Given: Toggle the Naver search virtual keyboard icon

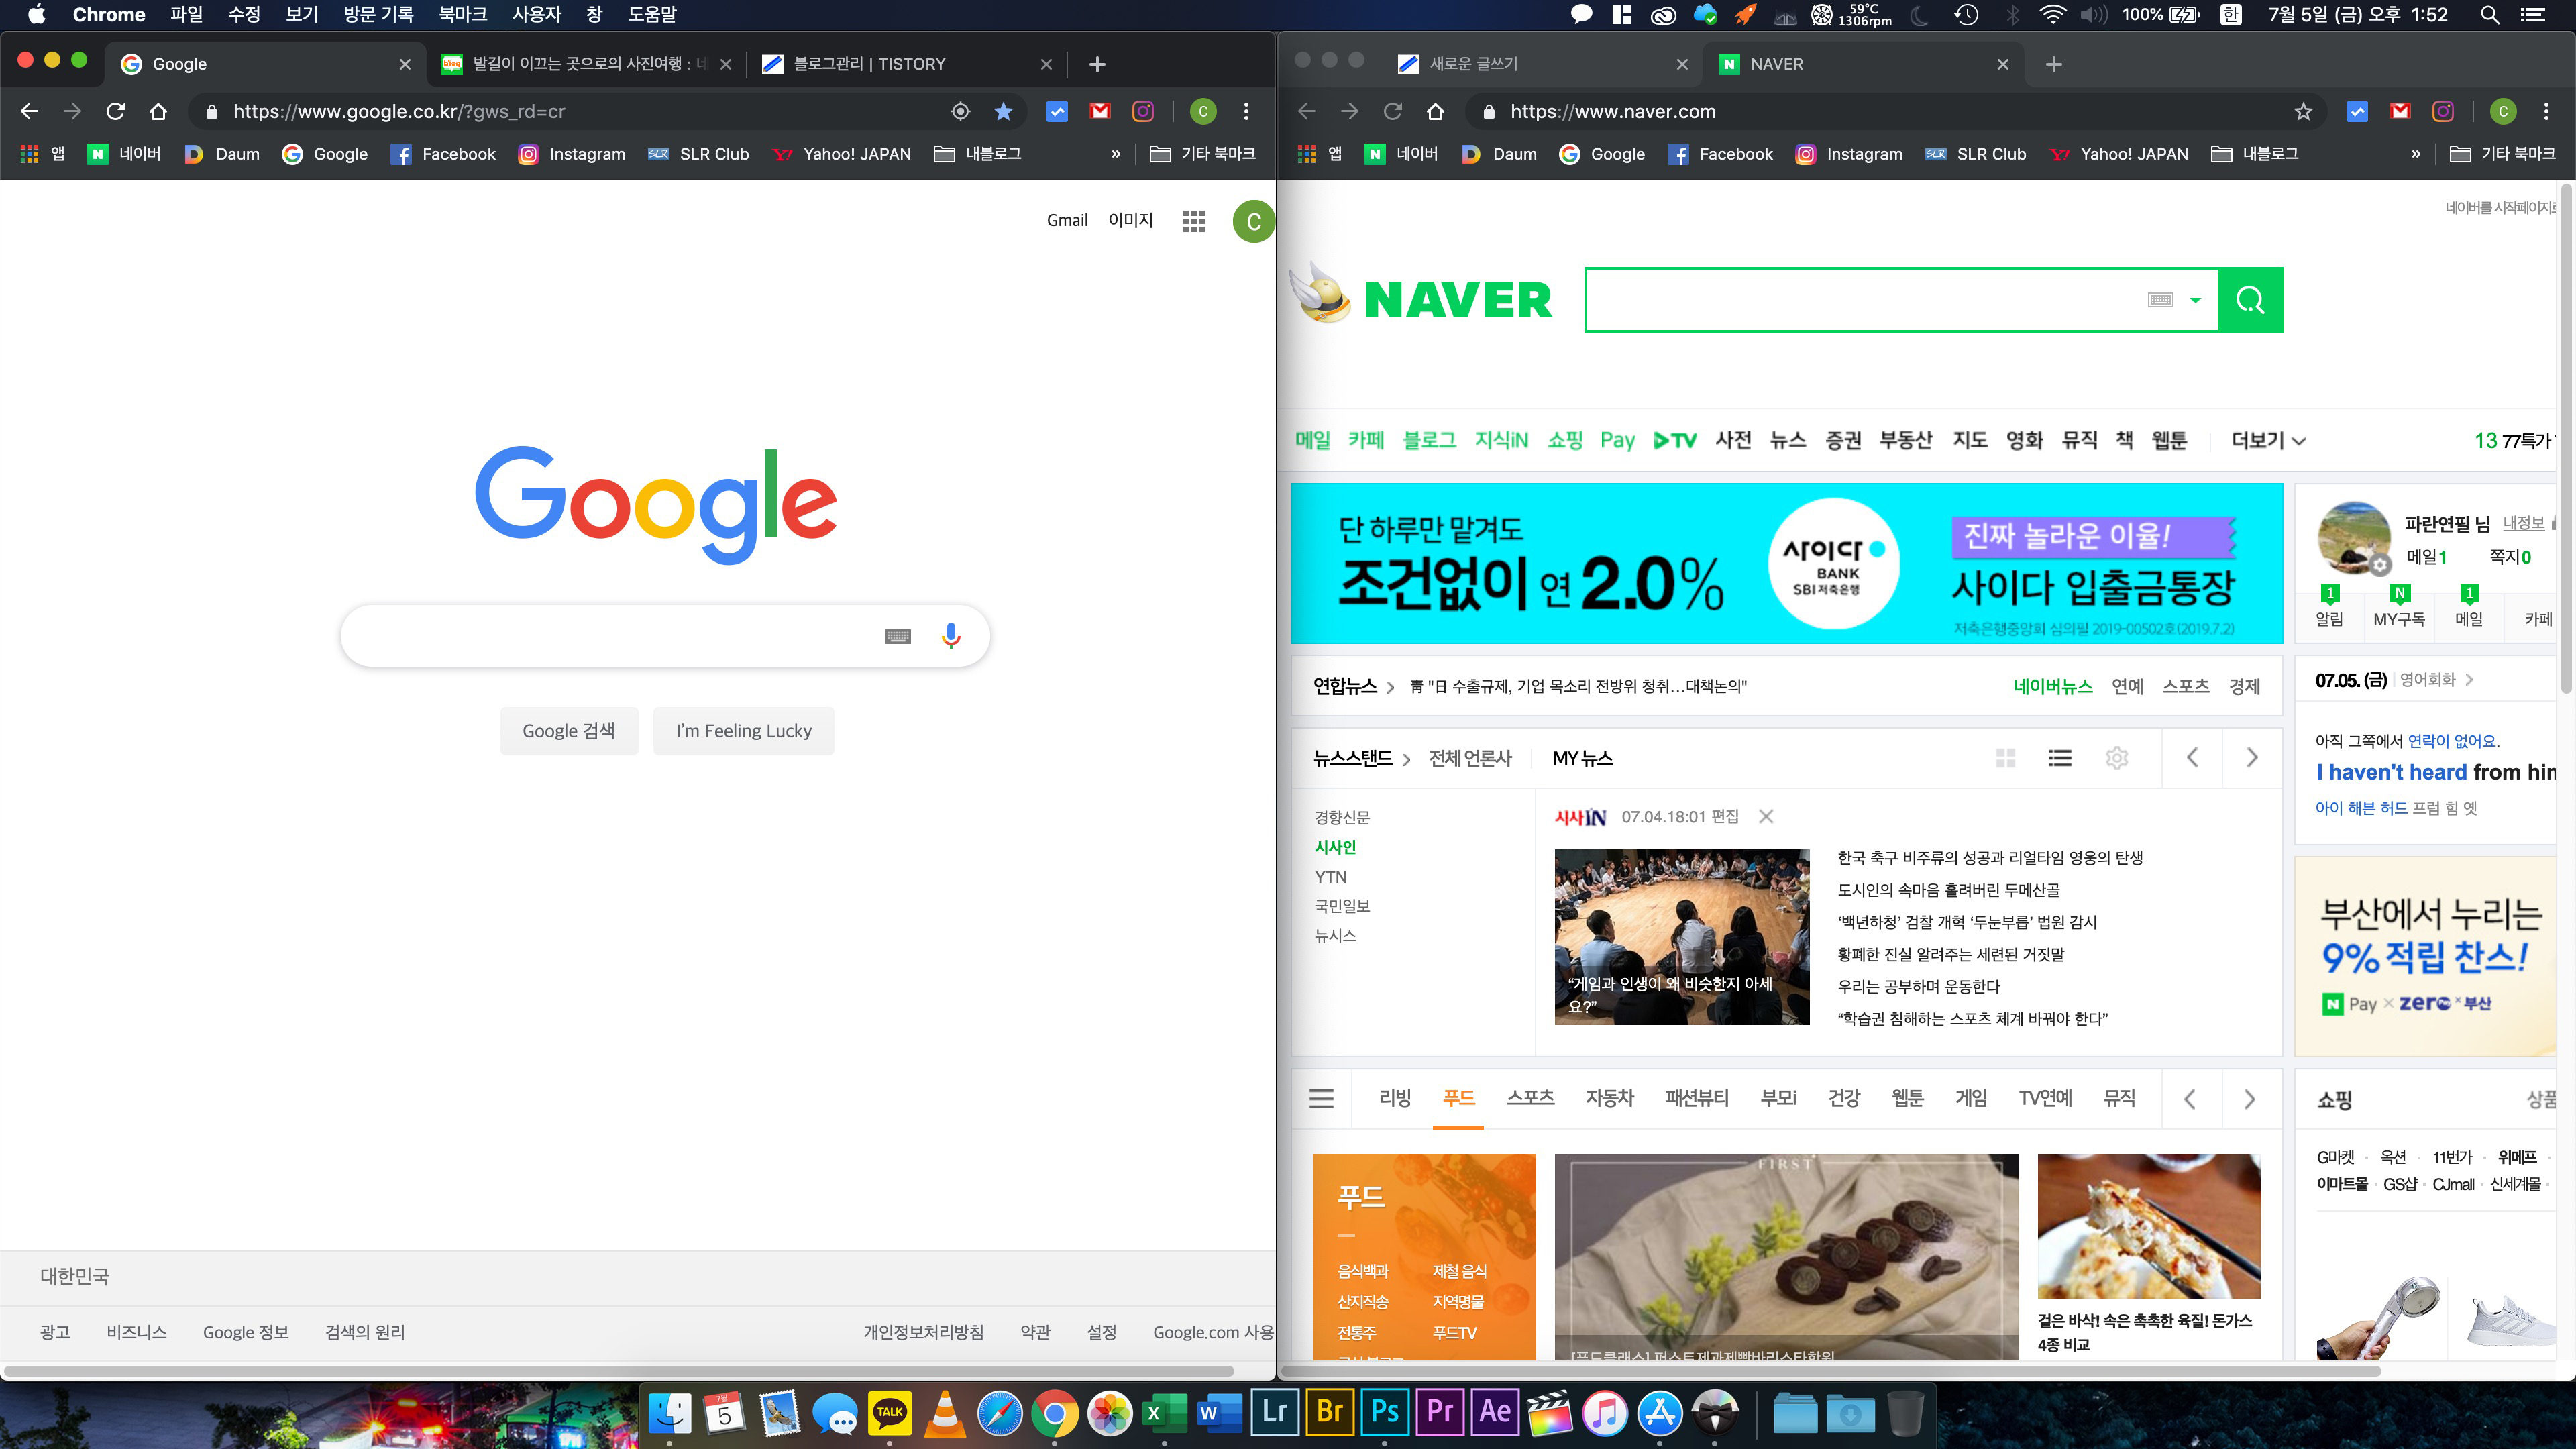Looking at the screenshot, I should (x=2160, y=300).
